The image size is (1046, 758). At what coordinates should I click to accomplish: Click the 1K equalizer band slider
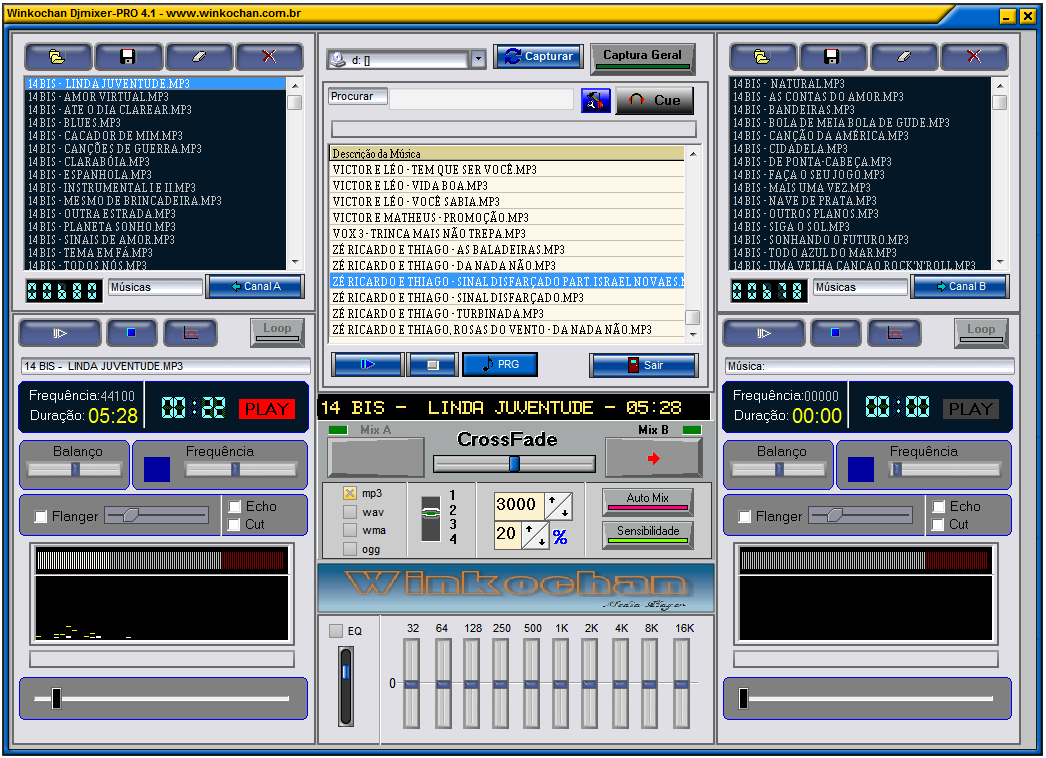(x=560, y=683)
